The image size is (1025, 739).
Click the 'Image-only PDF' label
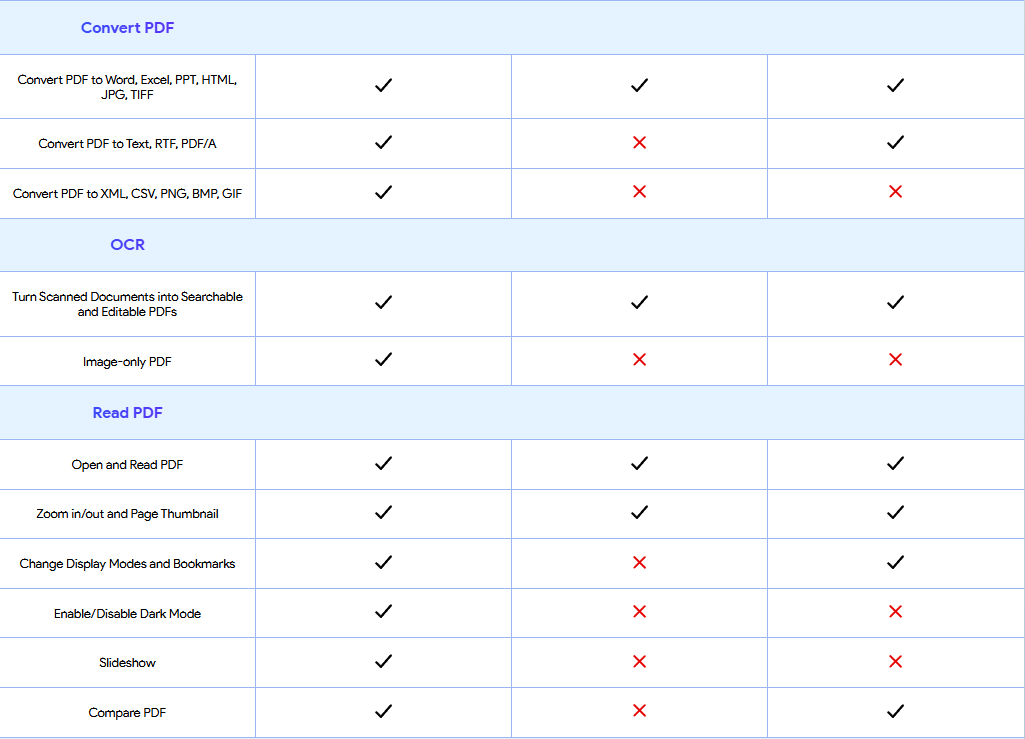[127, 362]
